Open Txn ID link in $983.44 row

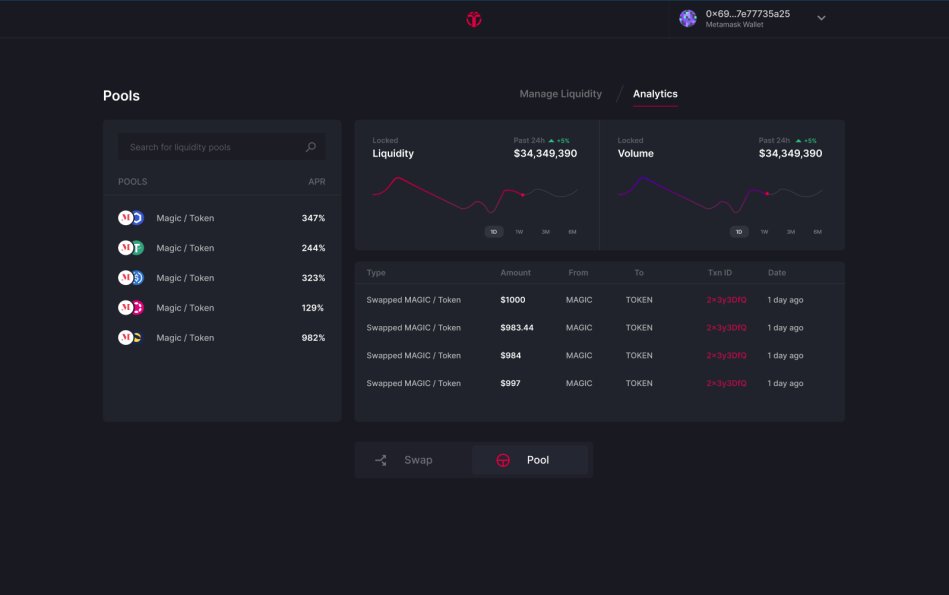(x=726, y=328)
